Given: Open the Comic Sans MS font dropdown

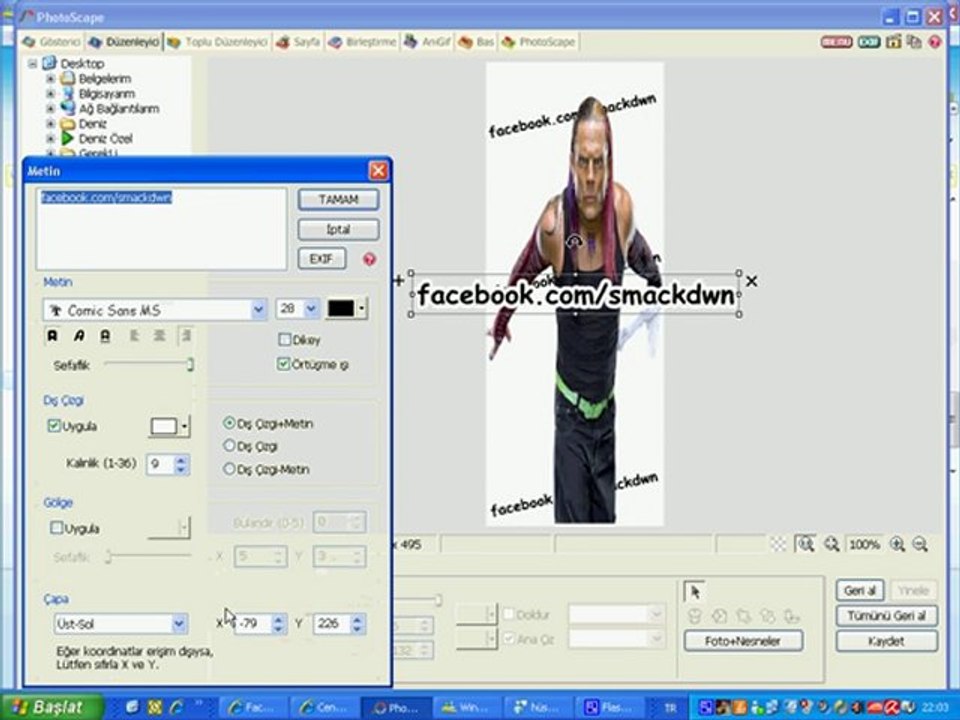Looking at the screenshot, I should [x=258, y=310].
